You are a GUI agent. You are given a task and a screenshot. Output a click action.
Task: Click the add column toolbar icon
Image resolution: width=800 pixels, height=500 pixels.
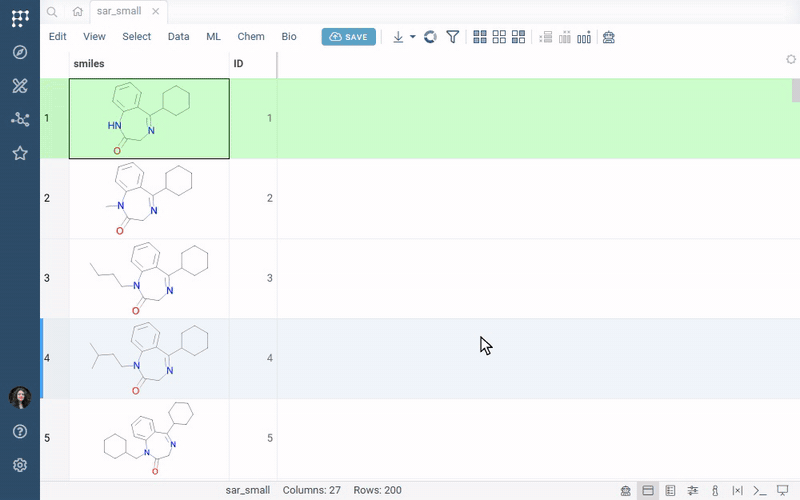(x=584, y=37)
